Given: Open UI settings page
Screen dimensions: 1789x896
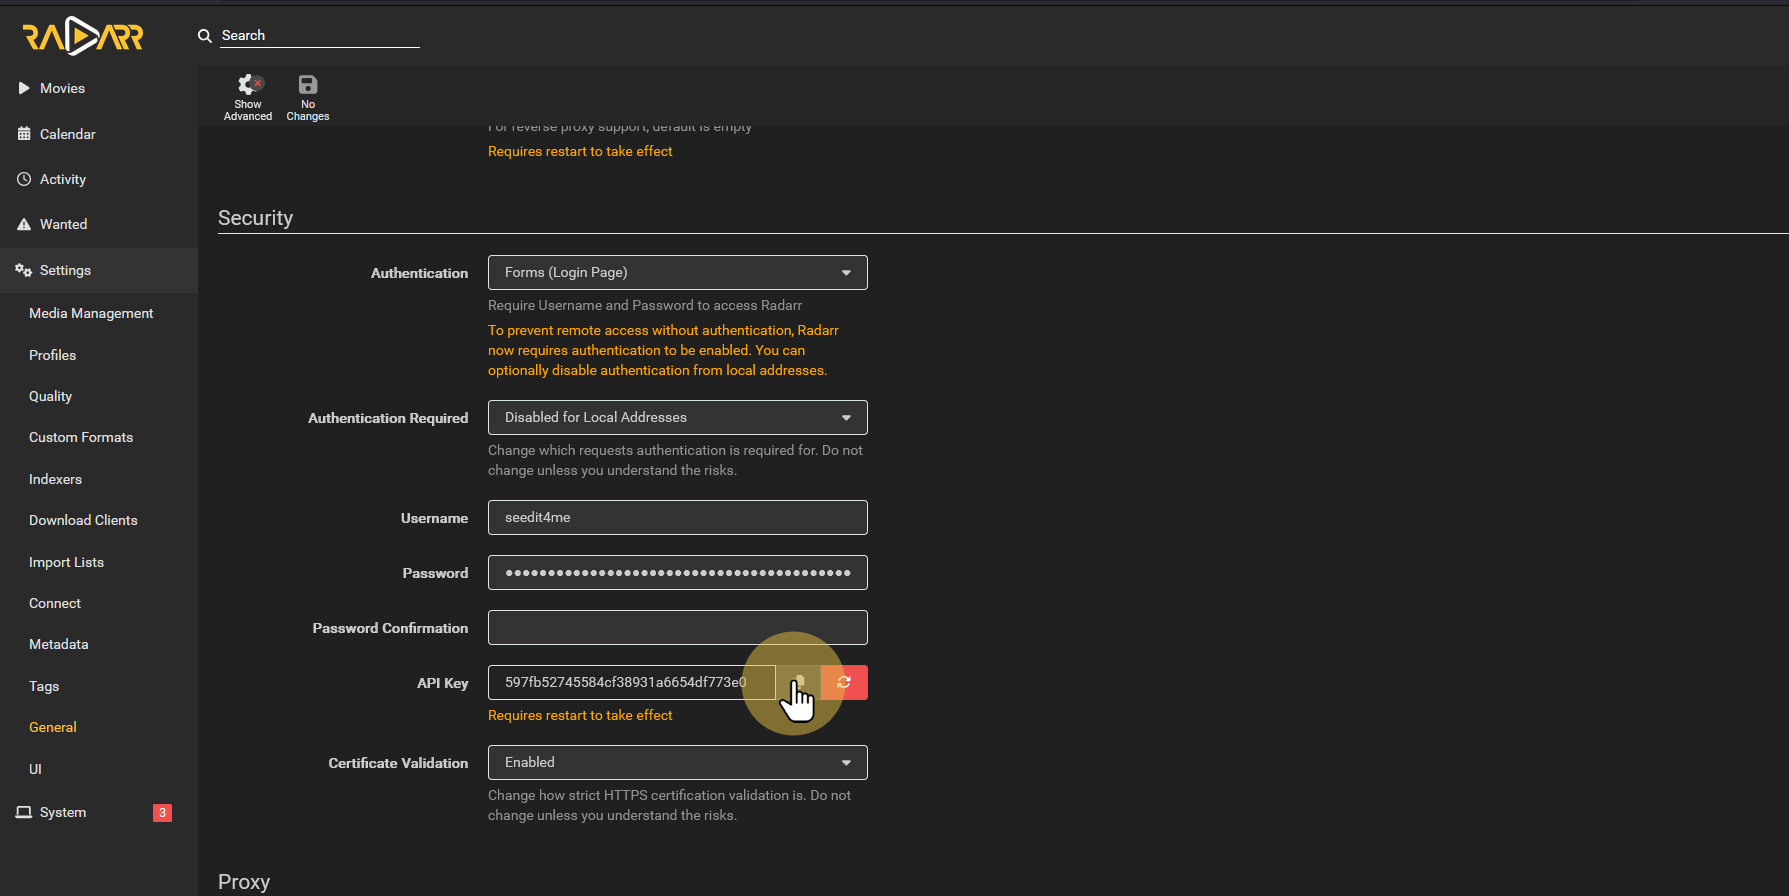Looking at the screenshot, I should [x=36, y=769].
